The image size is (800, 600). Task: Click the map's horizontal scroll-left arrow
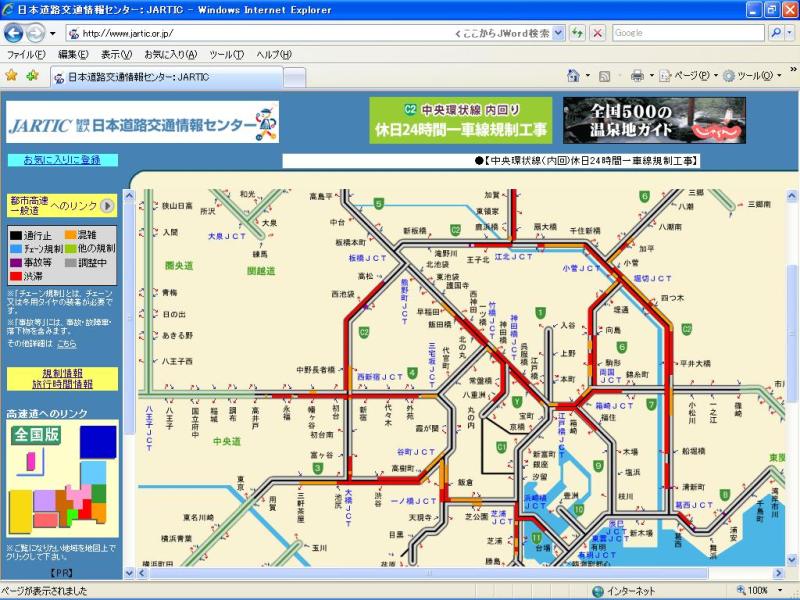pos(143,573)
